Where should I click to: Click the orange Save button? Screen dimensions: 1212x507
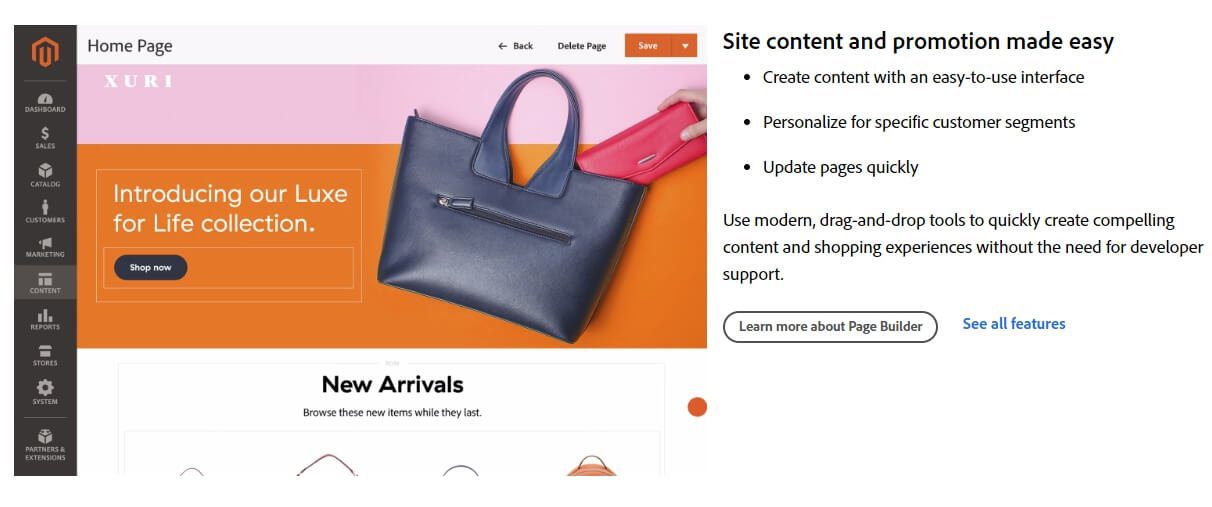(648, 46)
